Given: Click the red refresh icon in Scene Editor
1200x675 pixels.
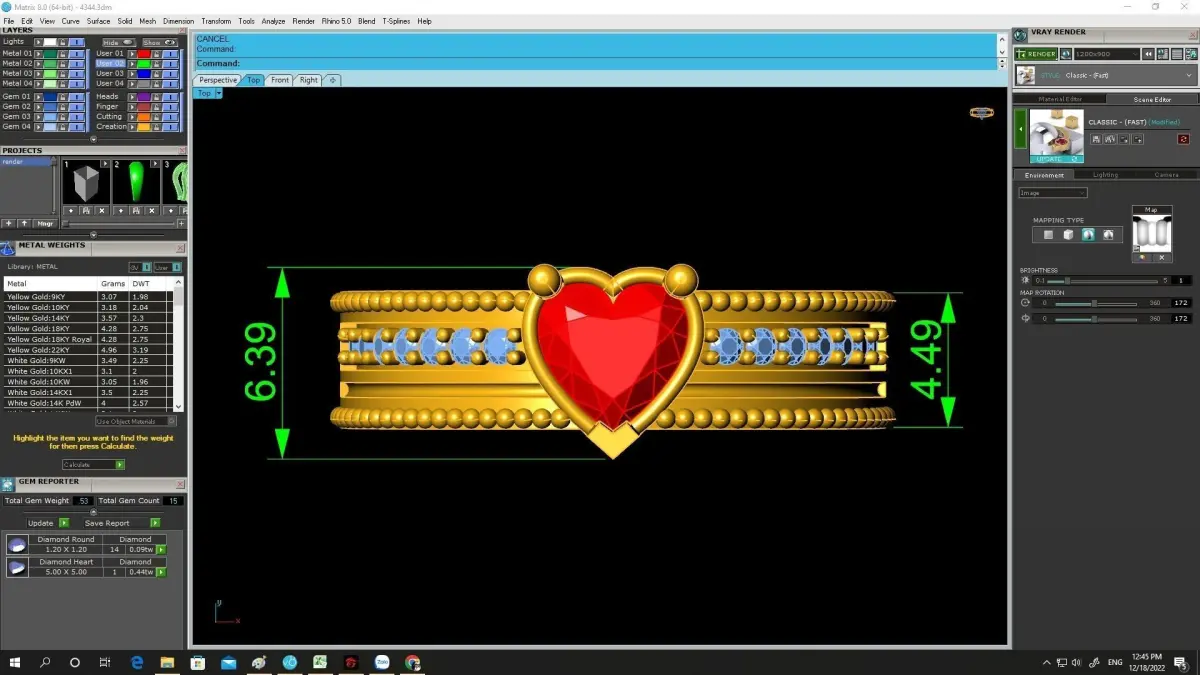Looking at the screenshot, I should coord(1183,139).
